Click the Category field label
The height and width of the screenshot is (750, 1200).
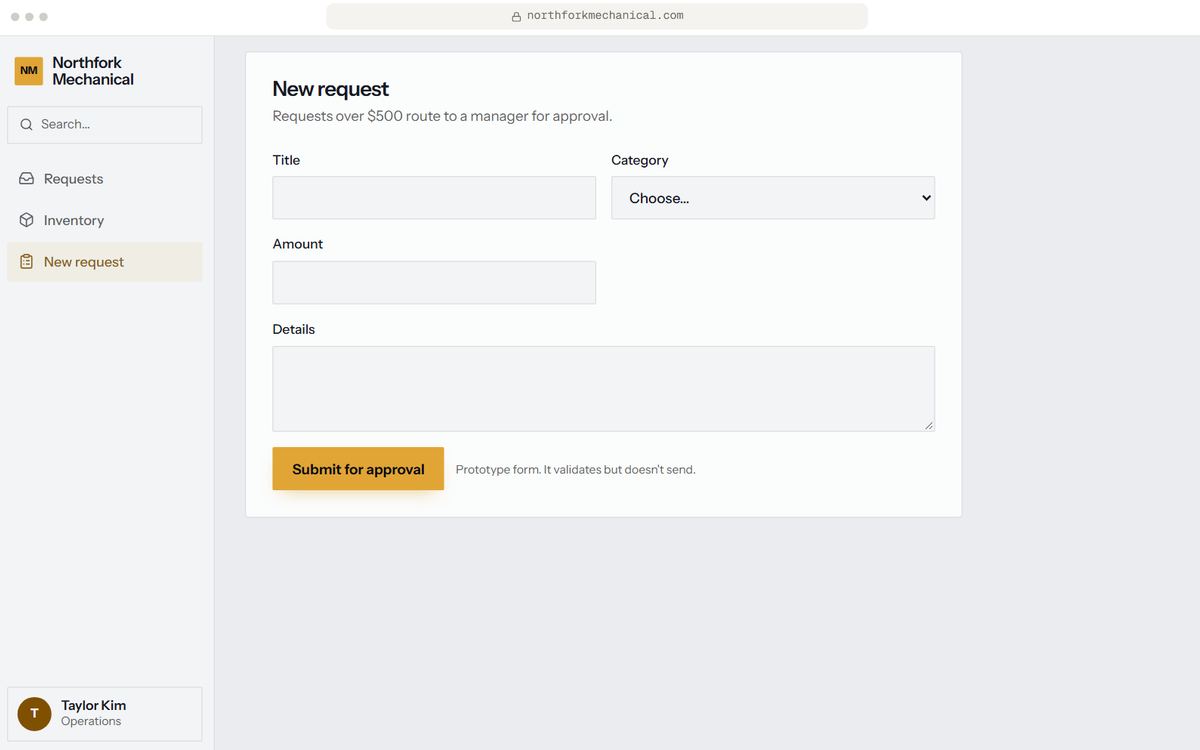[640, 160]
